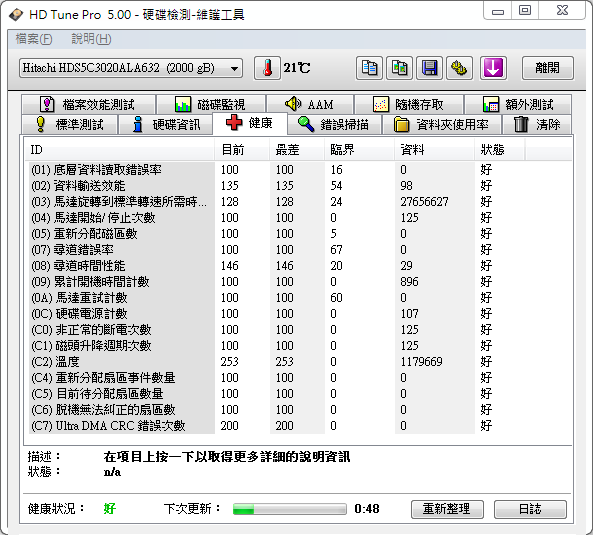Select row (07) 尋道錯誤率
This screenshot has height=535, width=593.
299,250
